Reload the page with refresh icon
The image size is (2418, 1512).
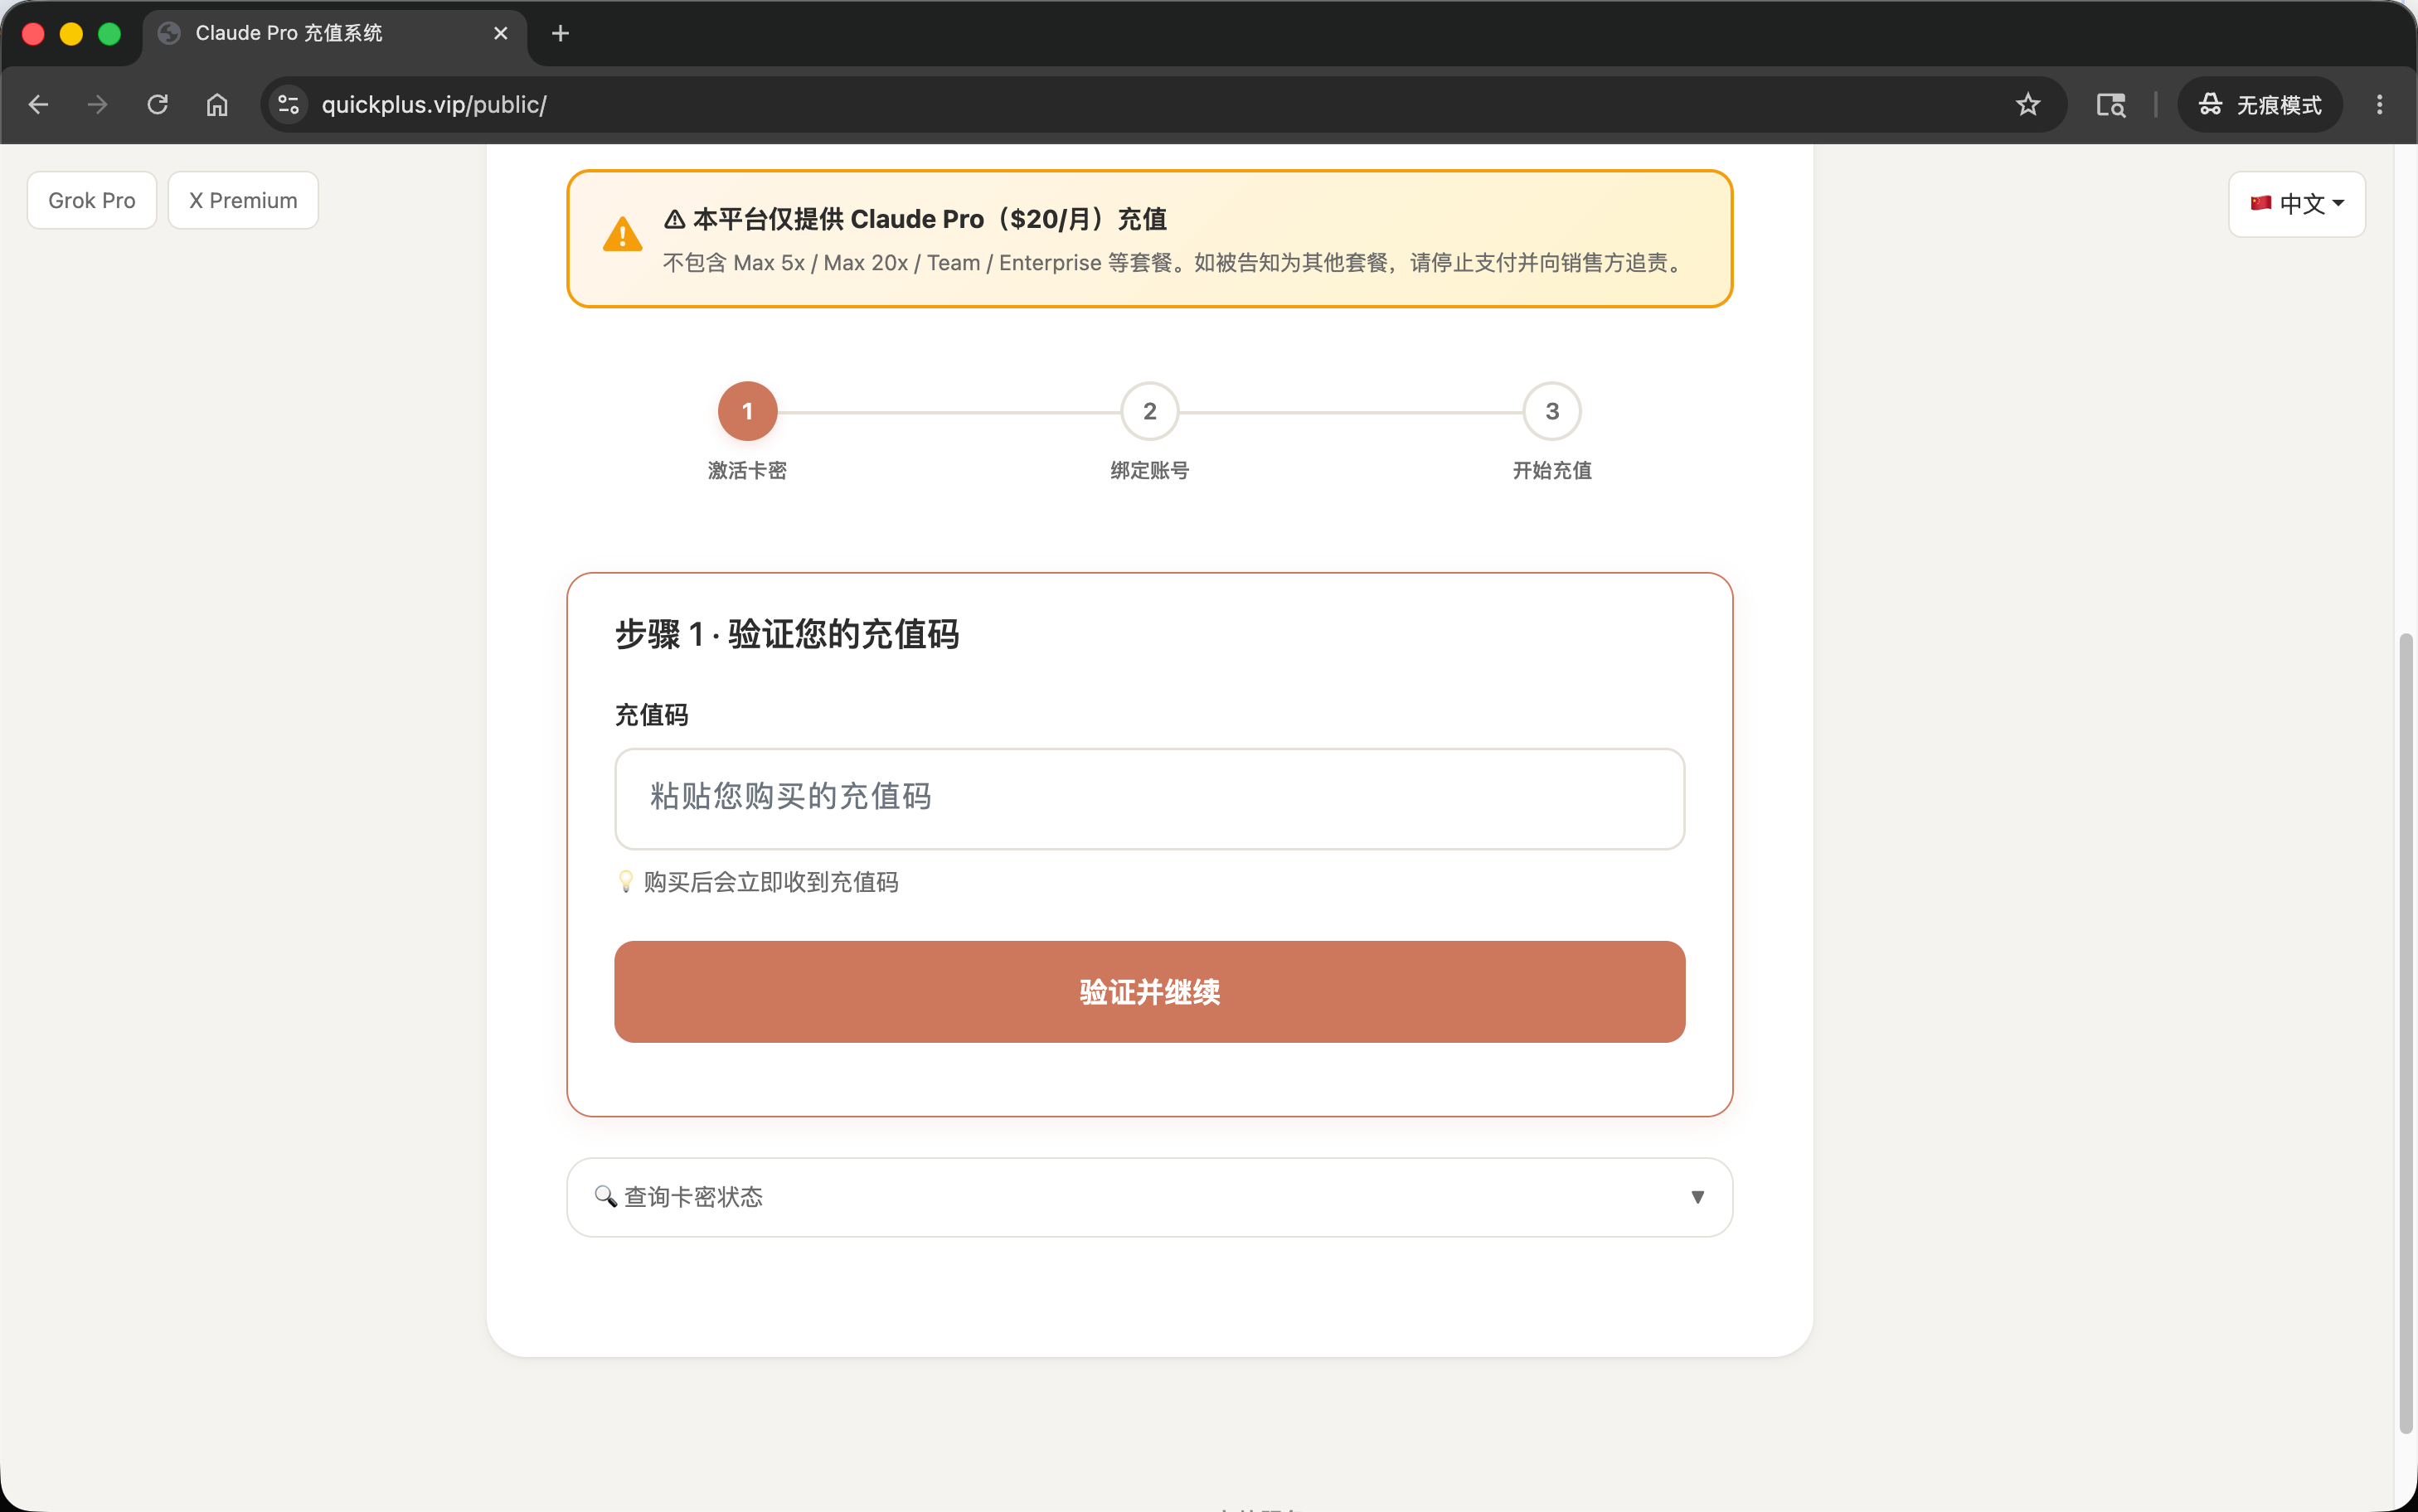157,104
